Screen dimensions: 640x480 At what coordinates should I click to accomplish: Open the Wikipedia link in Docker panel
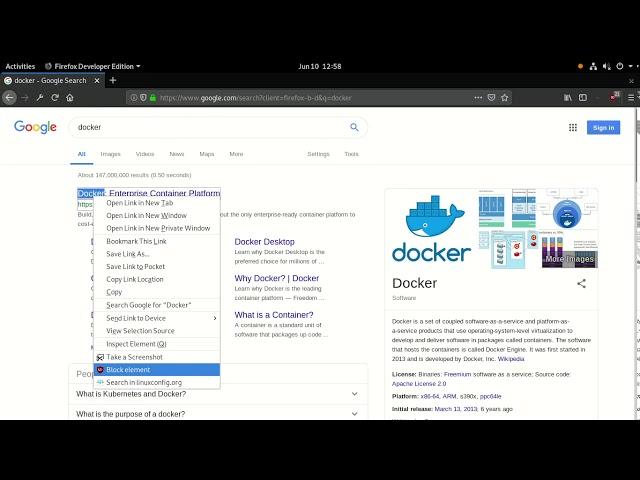[x=511, y=359]
